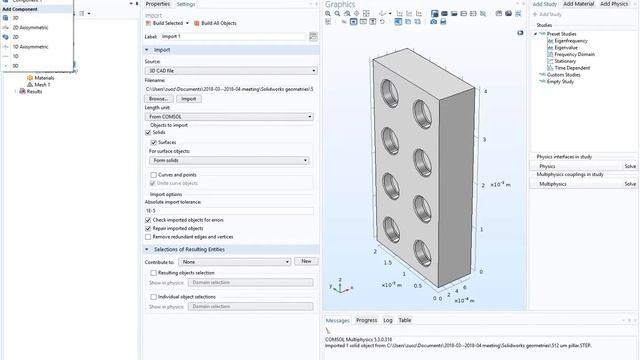This screenshot has height=360, width=640.
Task: Click the Filename path field
Action: 229,89
